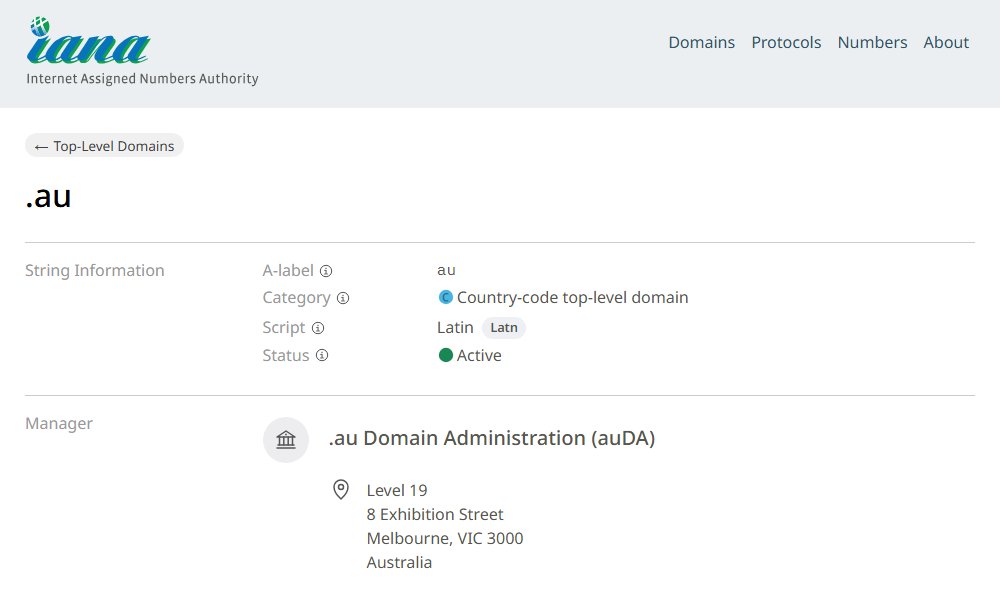This screenshot has width=1000, height=600.
Task: Open the Protocols menu
Action: [x=786, y=42]
